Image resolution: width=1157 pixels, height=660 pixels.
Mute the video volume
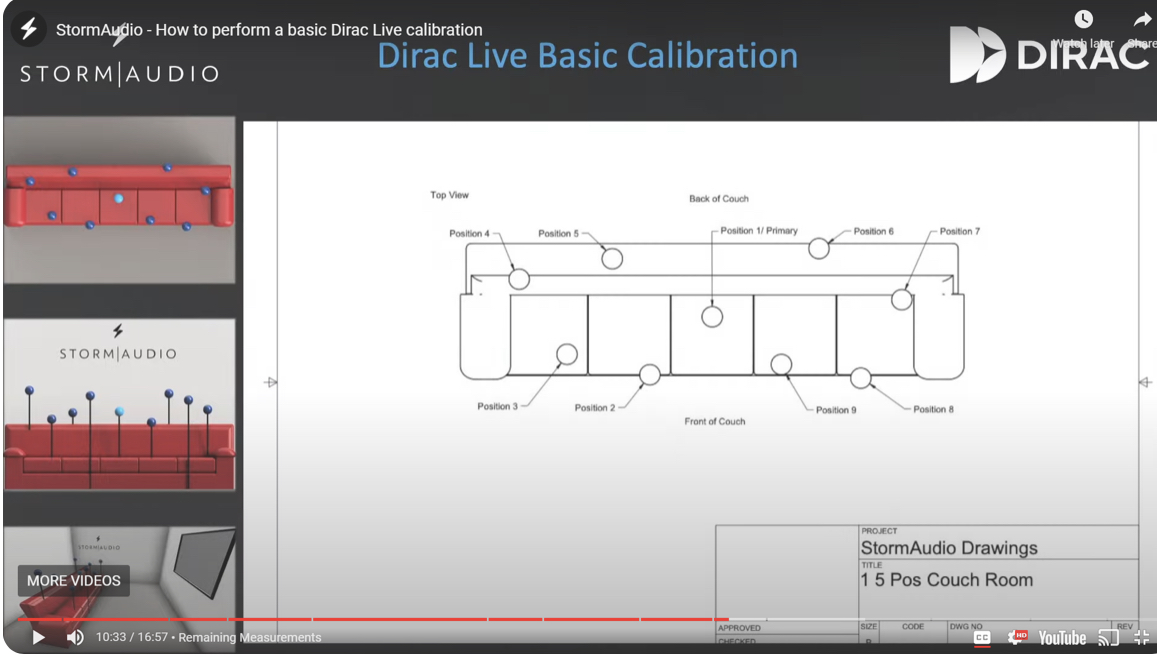pyautogui.click(x=75, y=637)
